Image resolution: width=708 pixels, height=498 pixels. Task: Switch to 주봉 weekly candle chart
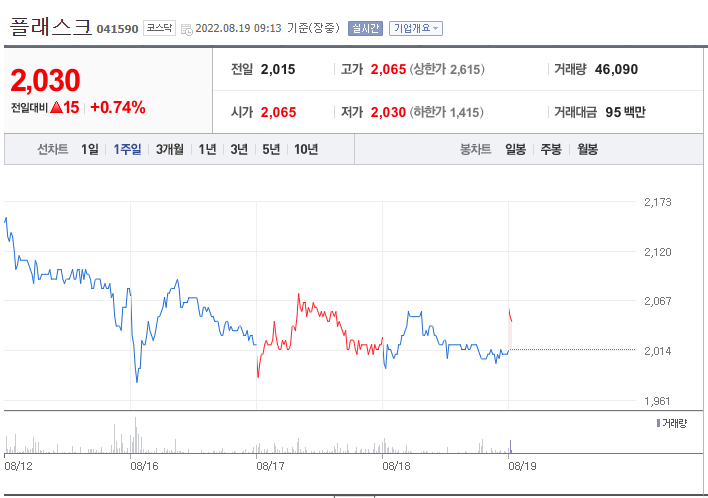click(x=551, y=149)
